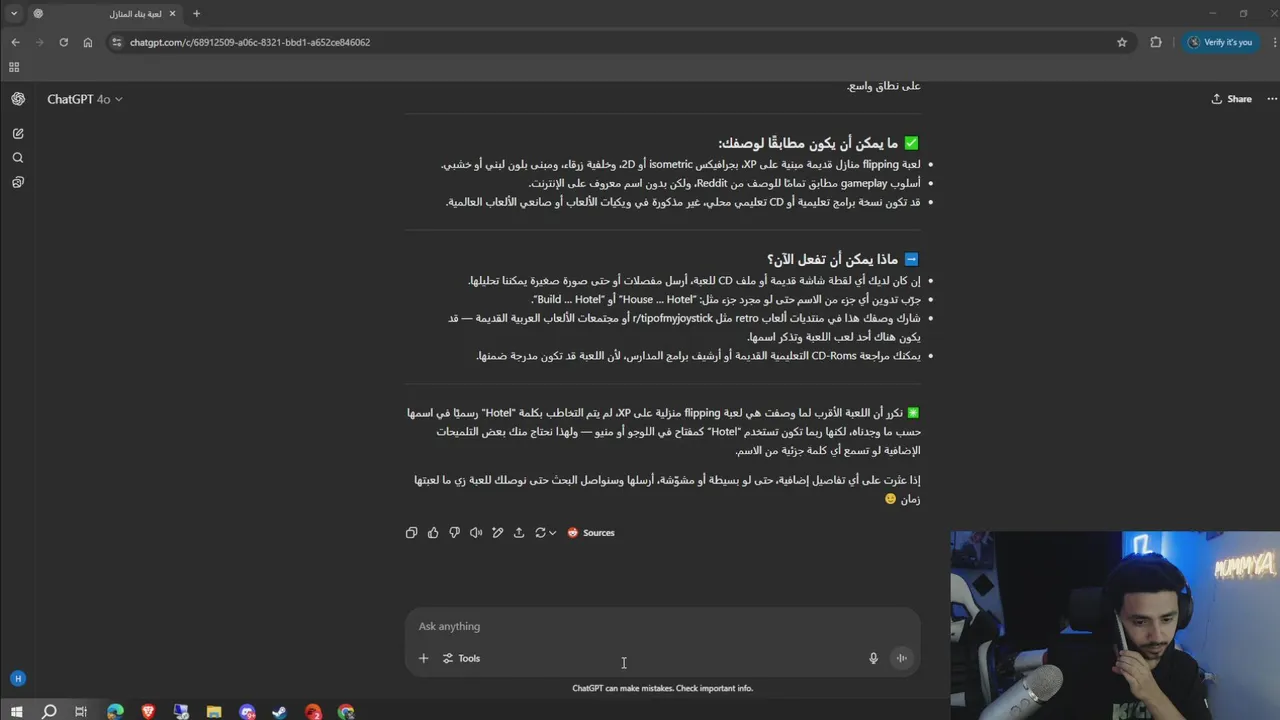
Task: Select the chatgpt.com address bar URL
Action: point(250,42)
